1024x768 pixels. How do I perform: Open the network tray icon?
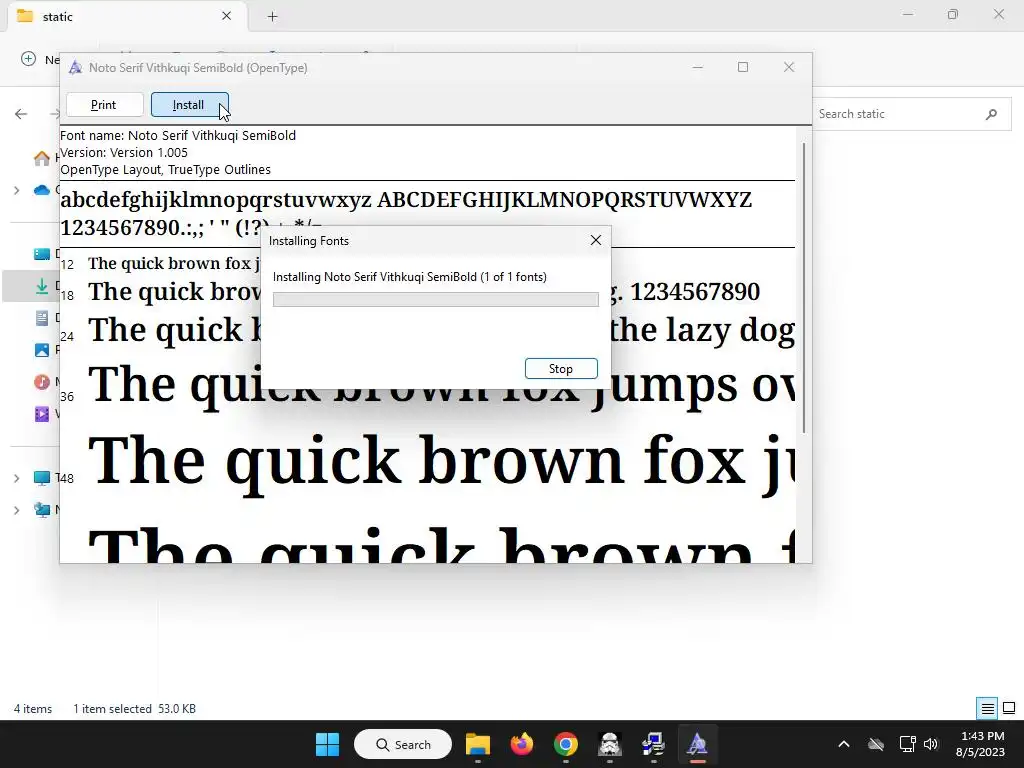(x=907, y=744)
